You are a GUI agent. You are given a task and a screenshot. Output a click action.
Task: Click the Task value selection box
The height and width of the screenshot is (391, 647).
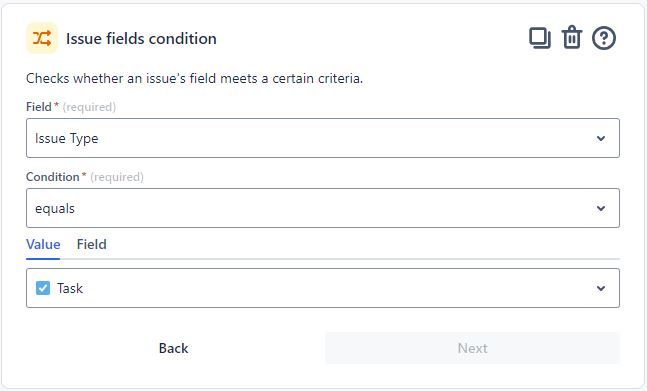click(x=323, y=288)
